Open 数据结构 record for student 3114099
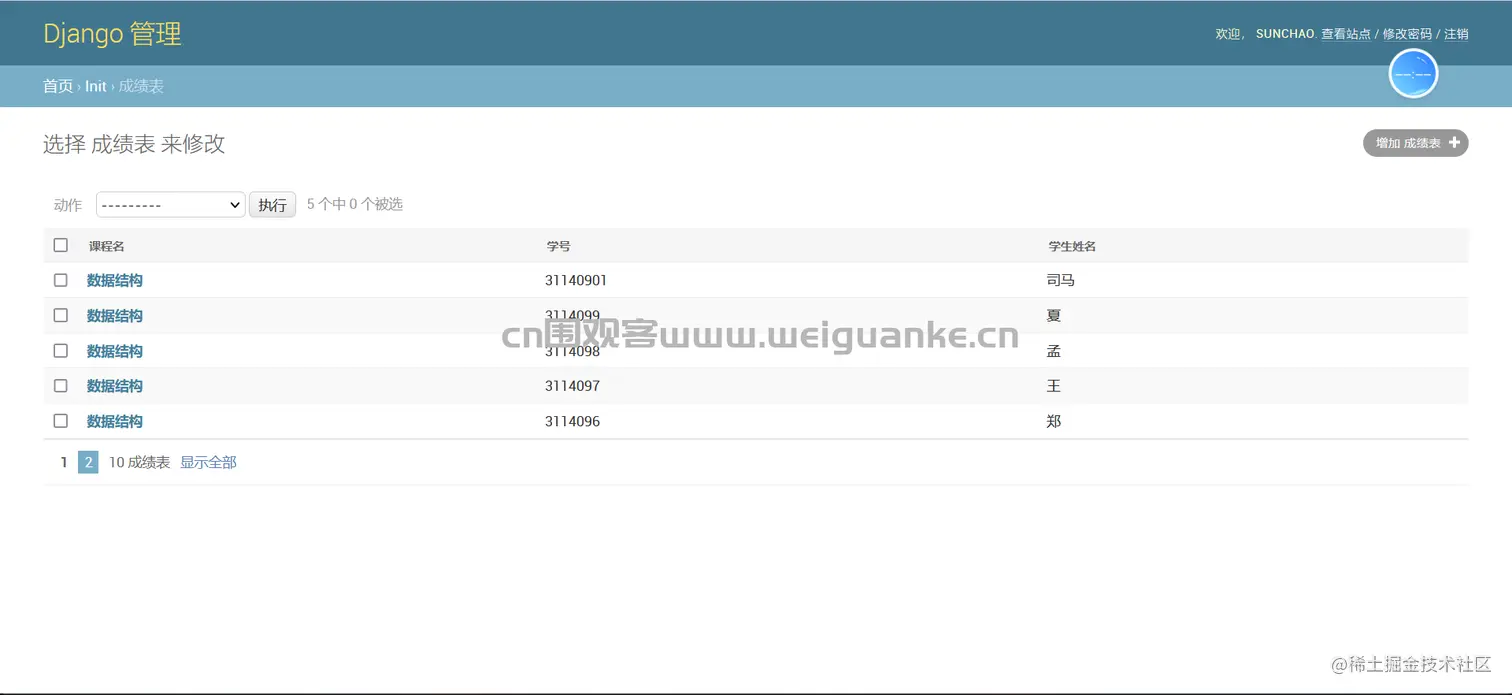 (115, 315)
